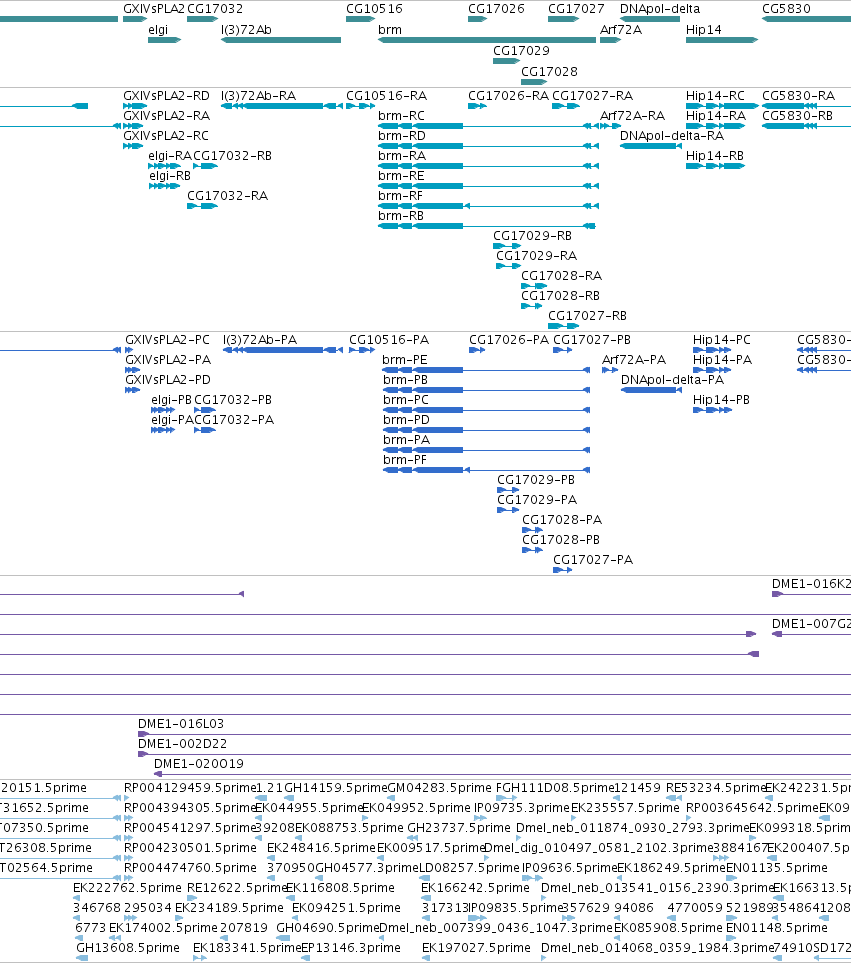The height and width of the screenshot is (963, 851).
Task: Select the elgi-RB transcript label
Action: (170, 176)
